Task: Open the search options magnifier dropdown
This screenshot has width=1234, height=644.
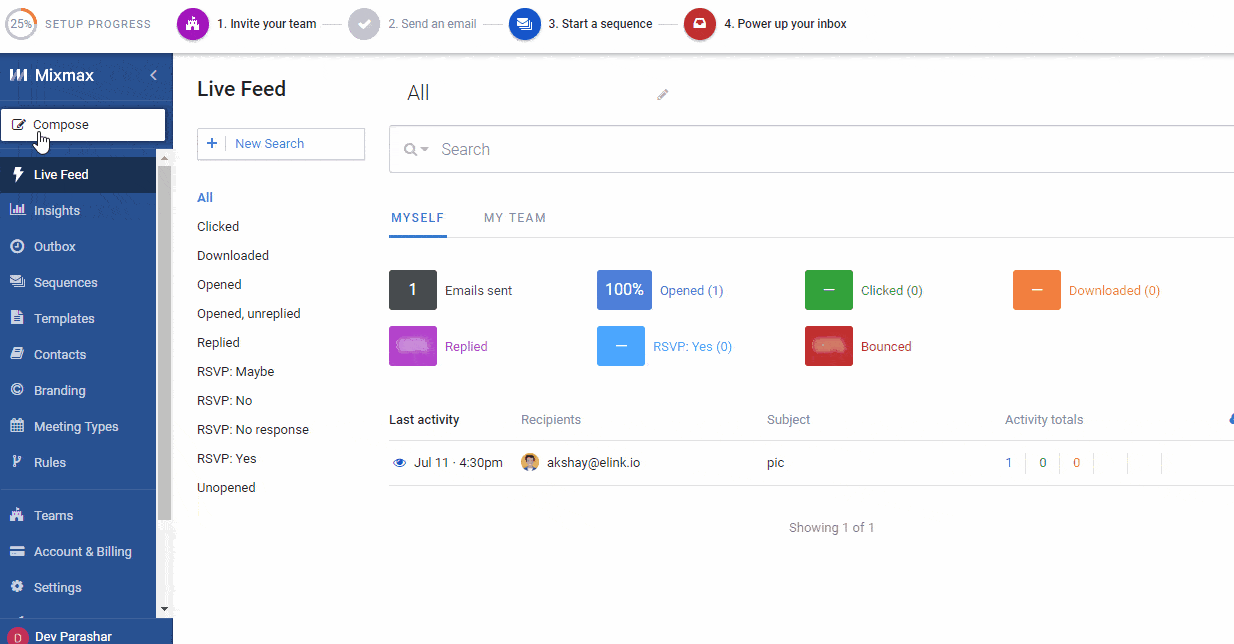Action: 416,150
